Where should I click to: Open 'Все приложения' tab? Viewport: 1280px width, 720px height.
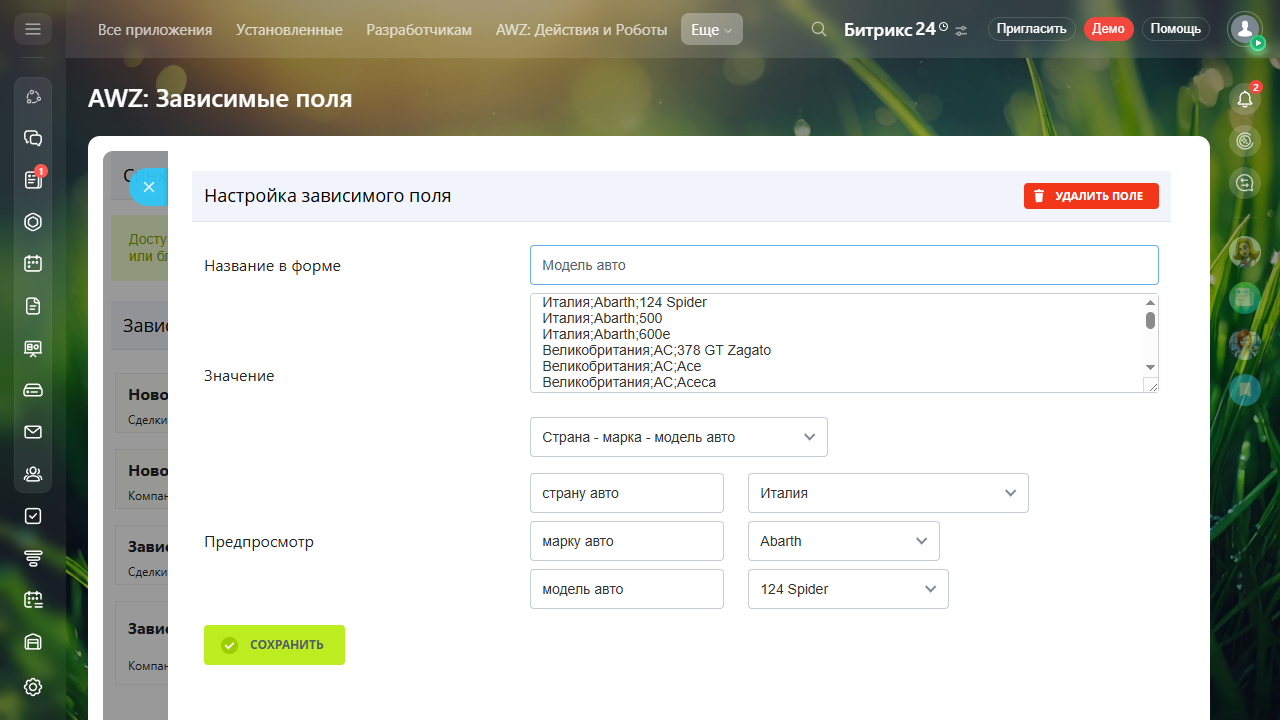pos(155,30)
